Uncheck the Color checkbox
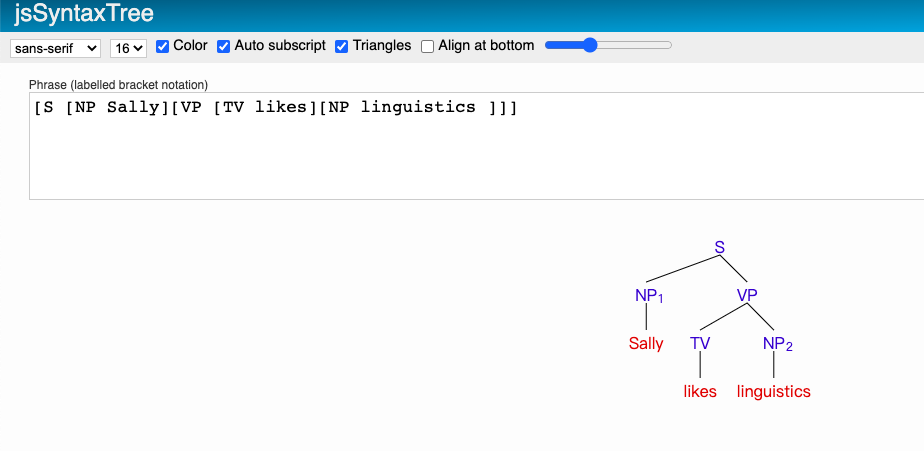 pyautogui.click(x=163, y=47)
